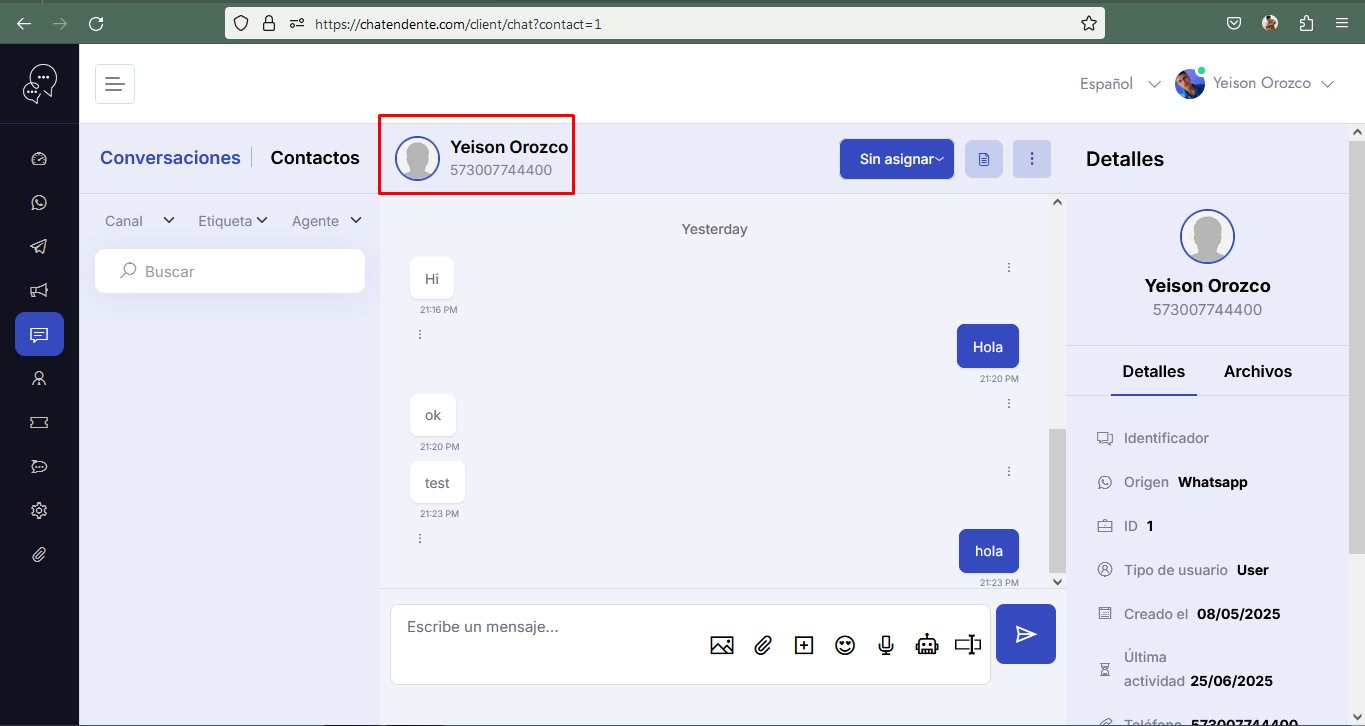The image size is (1365, 726).
Task: Expand the Agente filter dropdown
Action: (x=327, y=221)
